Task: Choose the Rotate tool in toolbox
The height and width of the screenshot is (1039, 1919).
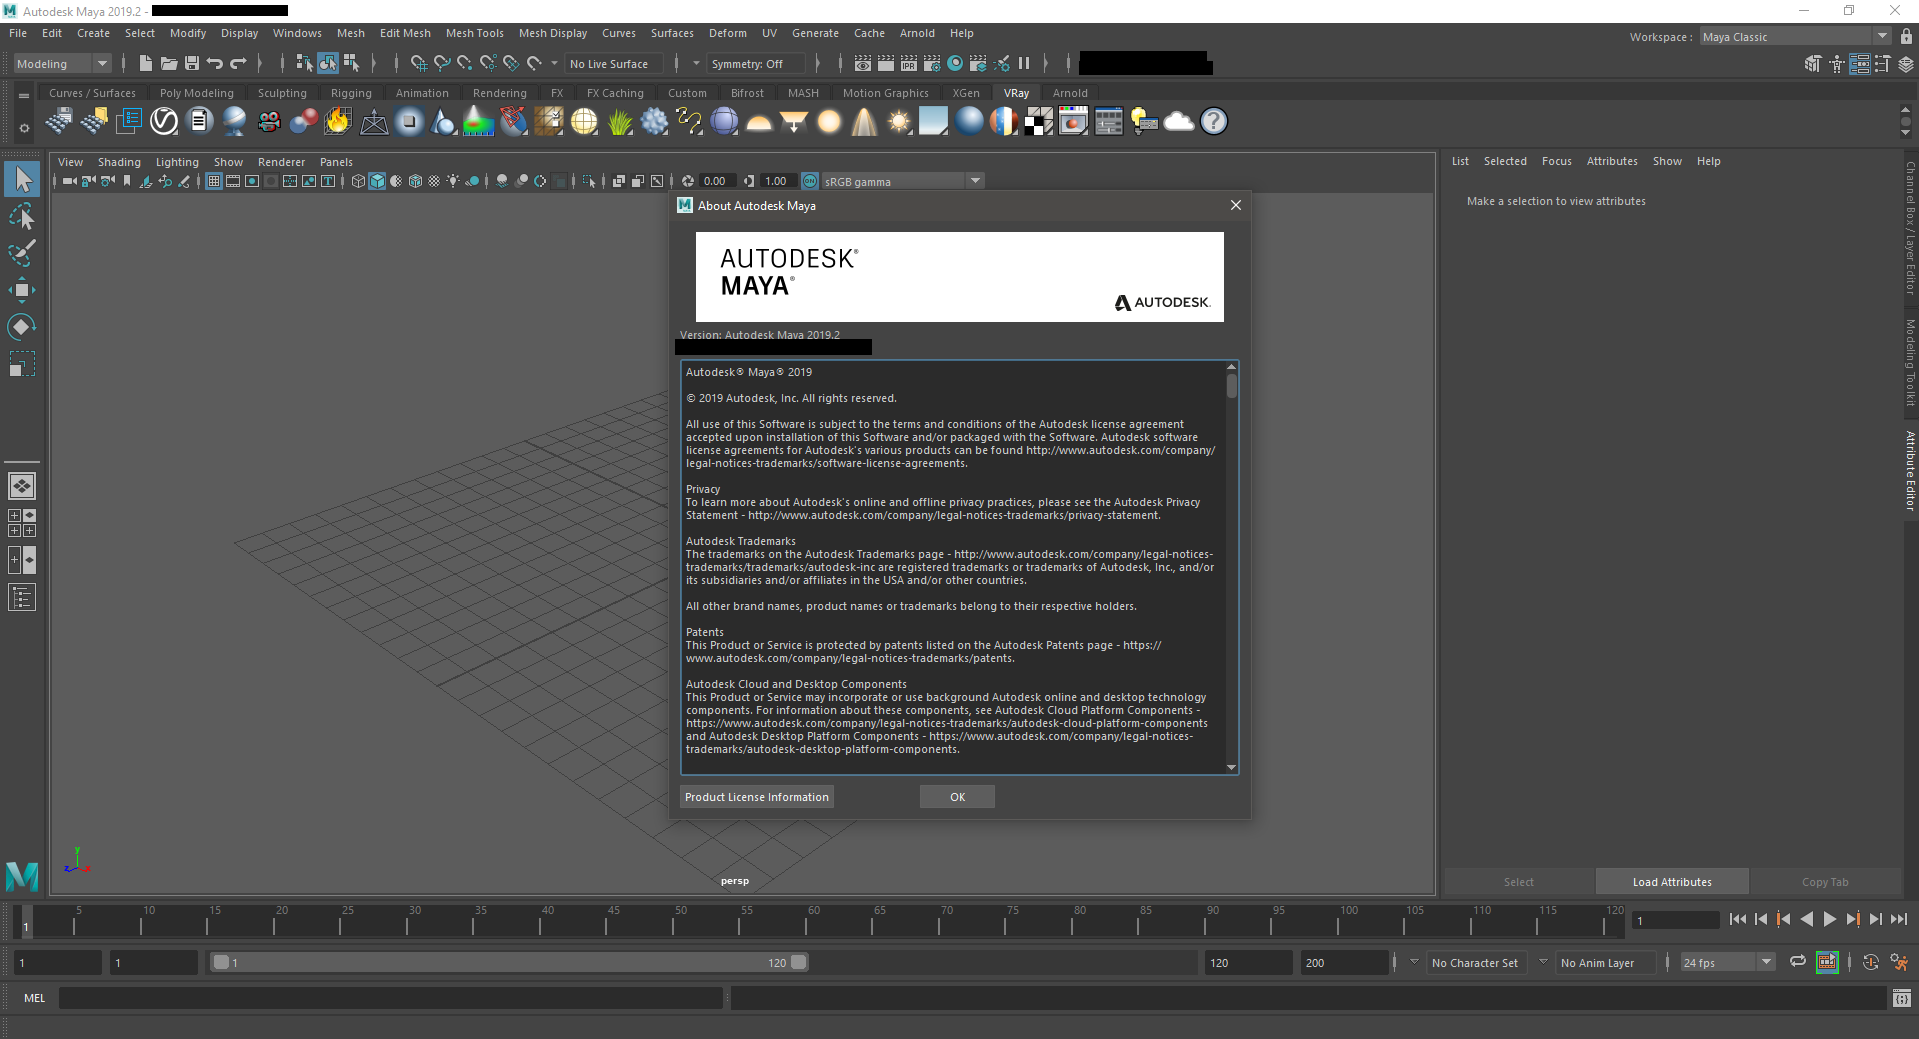Action: 22,327
